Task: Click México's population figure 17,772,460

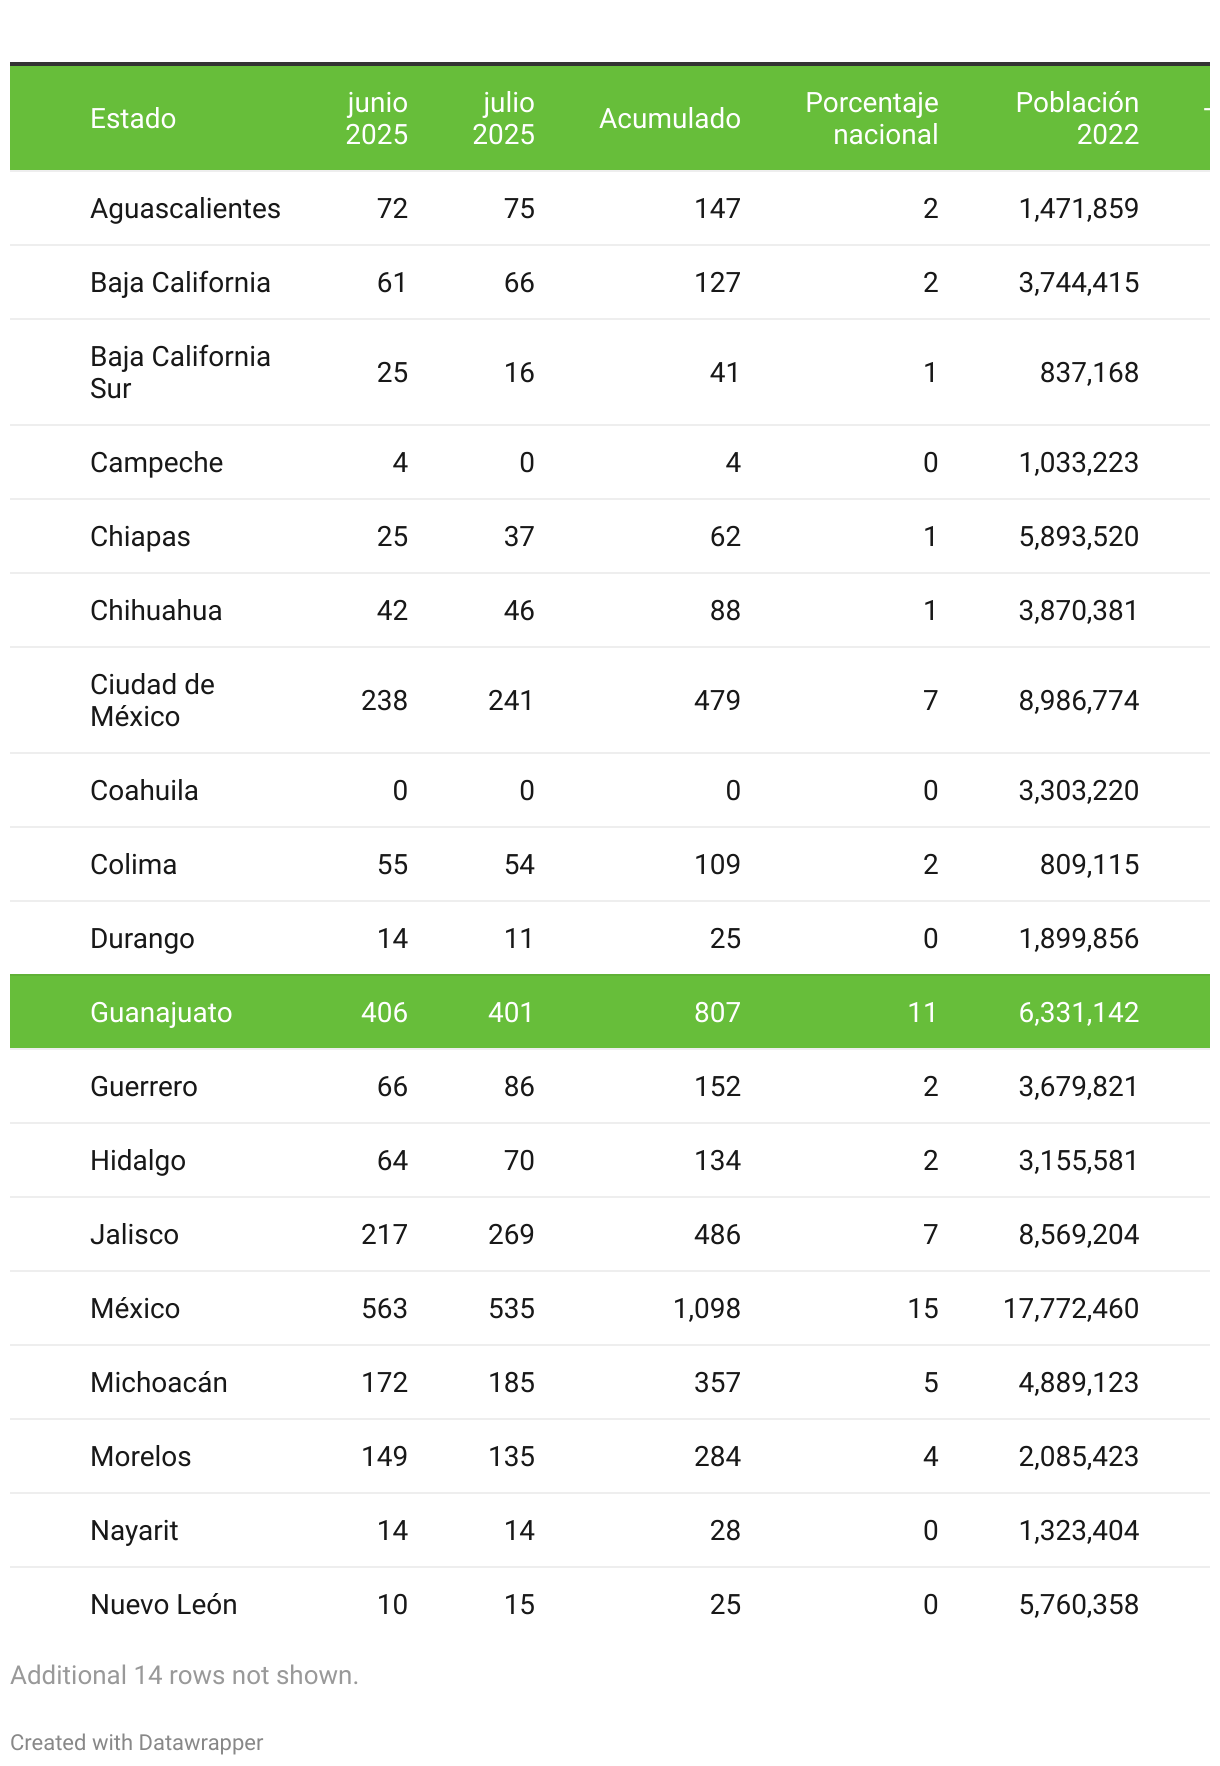Action: pos(1071,1309)
